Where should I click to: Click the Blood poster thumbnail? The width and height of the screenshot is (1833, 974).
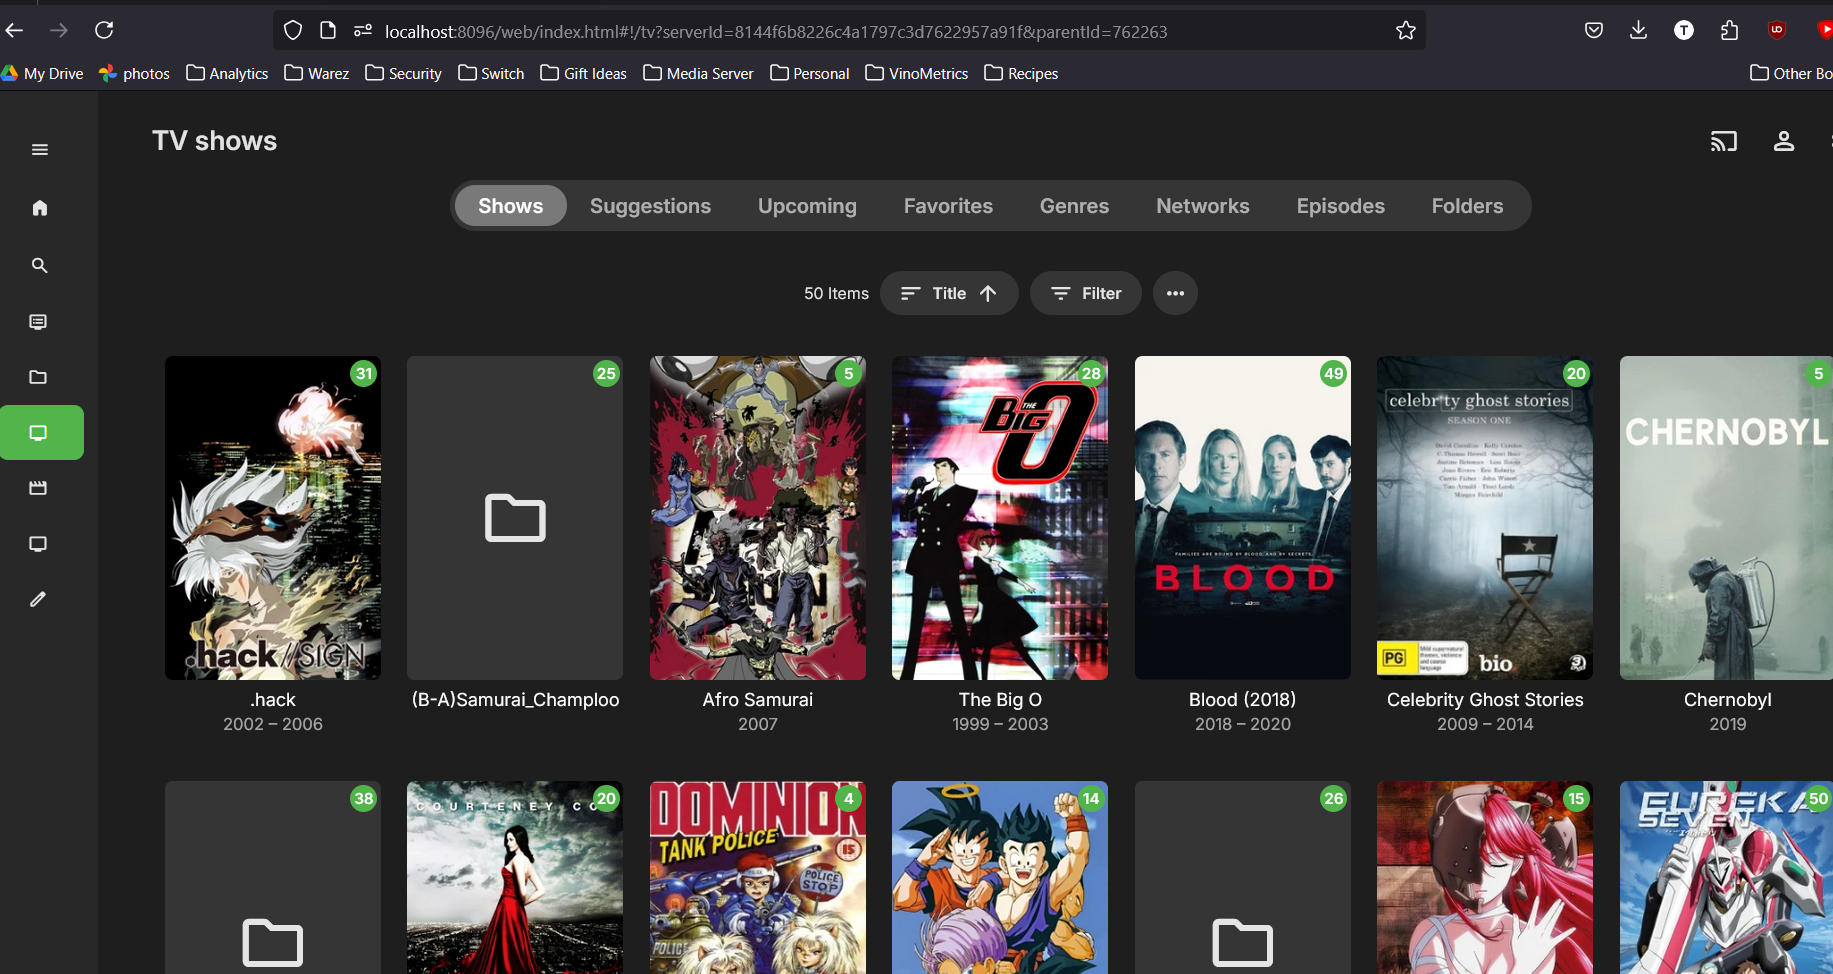[1243, 518]
